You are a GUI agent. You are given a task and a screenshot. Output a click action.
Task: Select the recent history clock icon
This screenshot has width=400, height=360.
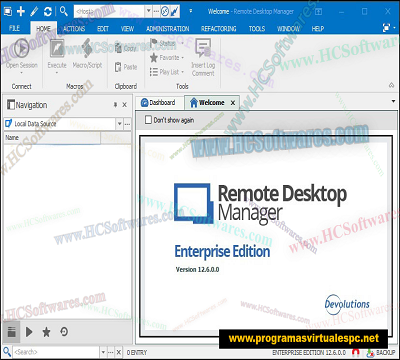click(x=64, y=332)
